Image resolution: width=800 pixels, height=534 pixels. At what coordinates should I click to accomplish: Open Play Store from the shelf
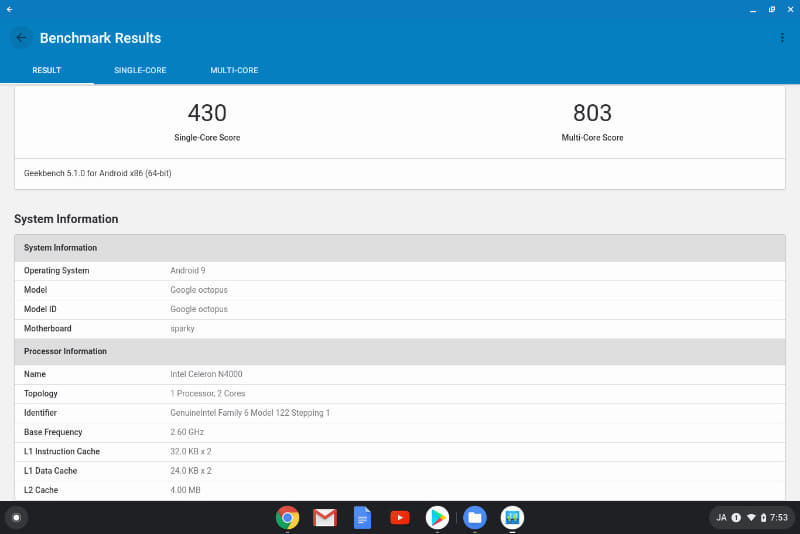pos(437,518)
